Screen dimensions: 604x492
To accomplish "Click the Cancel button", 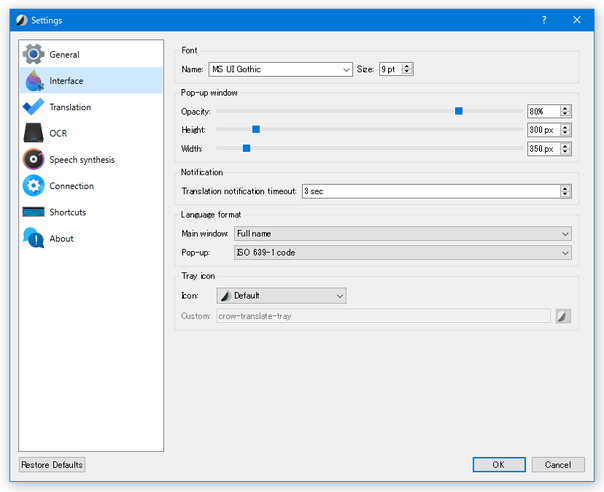I will [558, 465].
